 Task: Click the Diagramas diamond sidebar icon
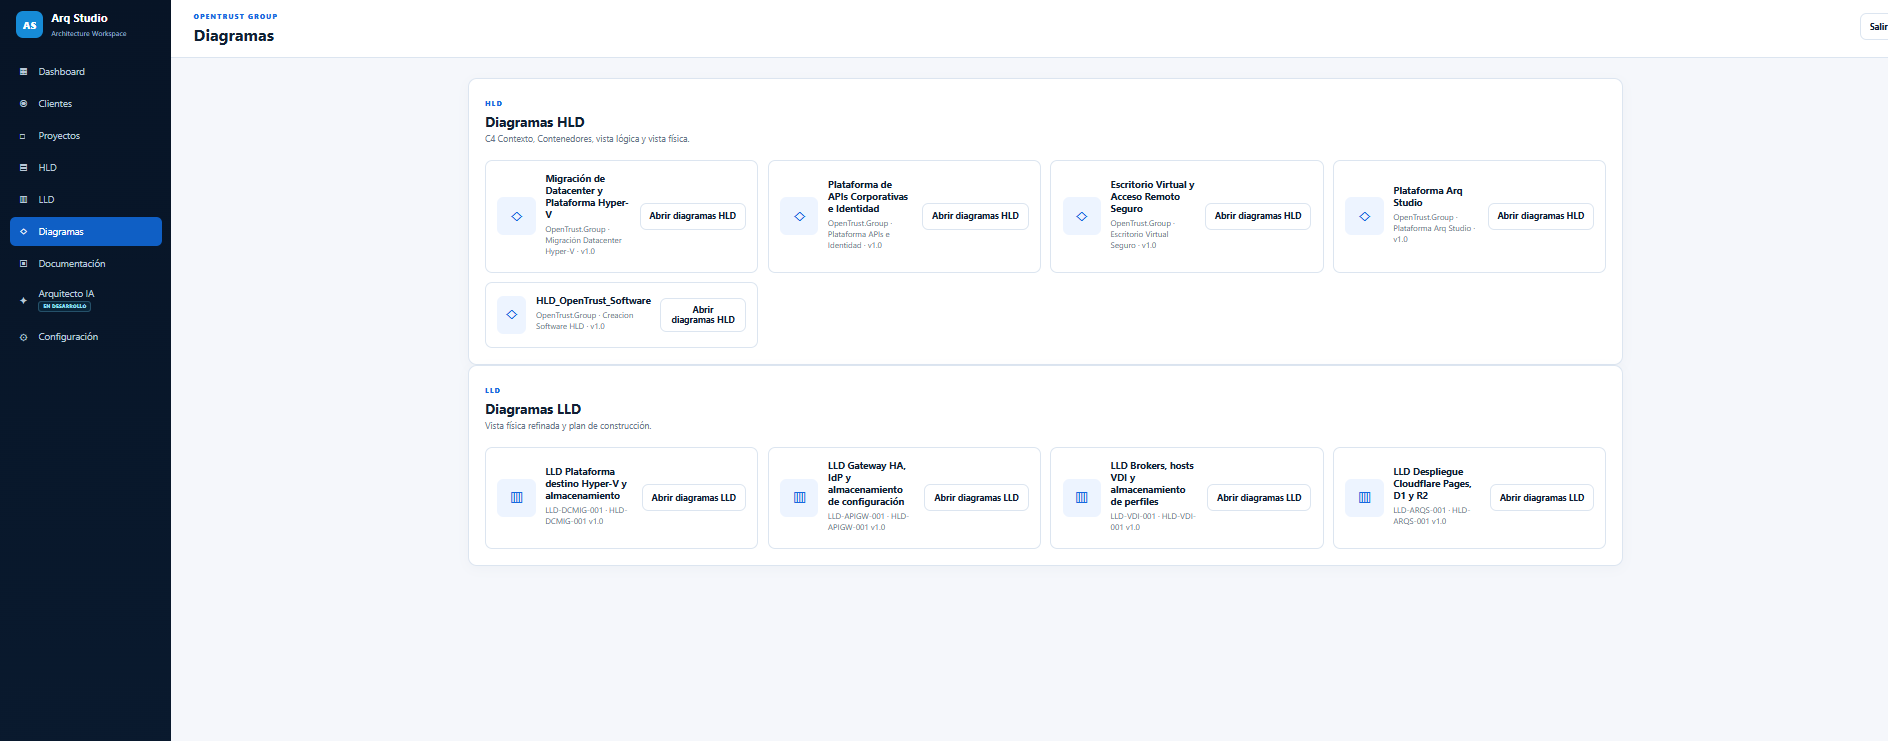[x=23, y=232]
